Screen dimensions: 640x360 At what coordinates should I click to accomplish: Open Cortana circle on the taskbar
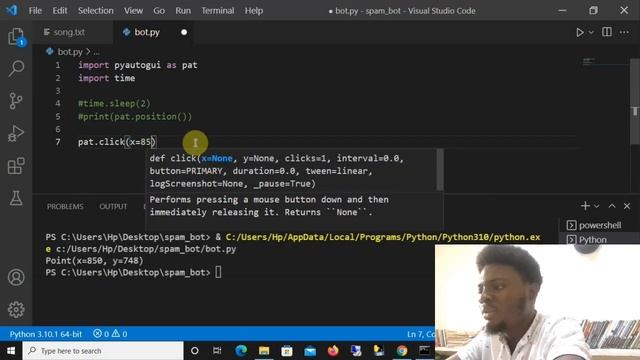tap(195, 351)
